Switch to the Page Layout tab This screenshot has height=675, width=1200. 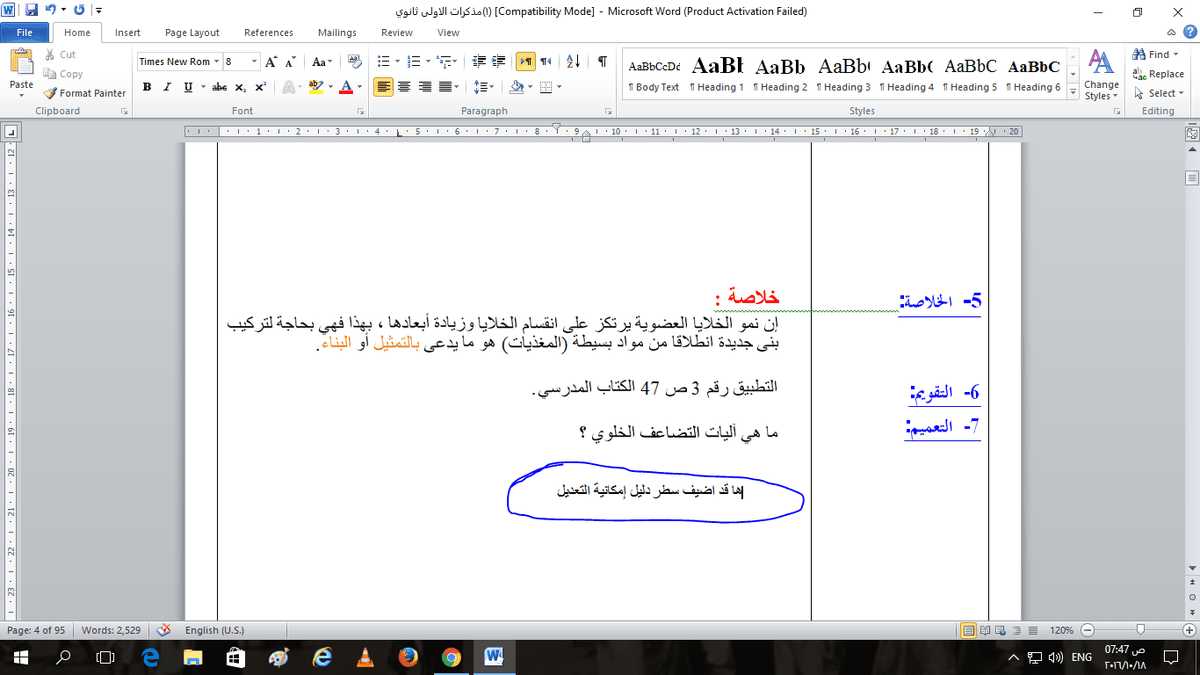coord(192,32)
